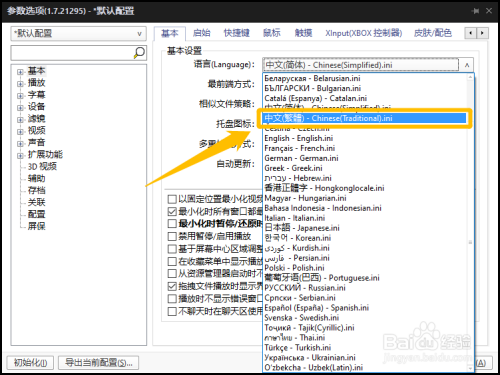Switch to the 皮肤/配色 tab

pos(433,33)
